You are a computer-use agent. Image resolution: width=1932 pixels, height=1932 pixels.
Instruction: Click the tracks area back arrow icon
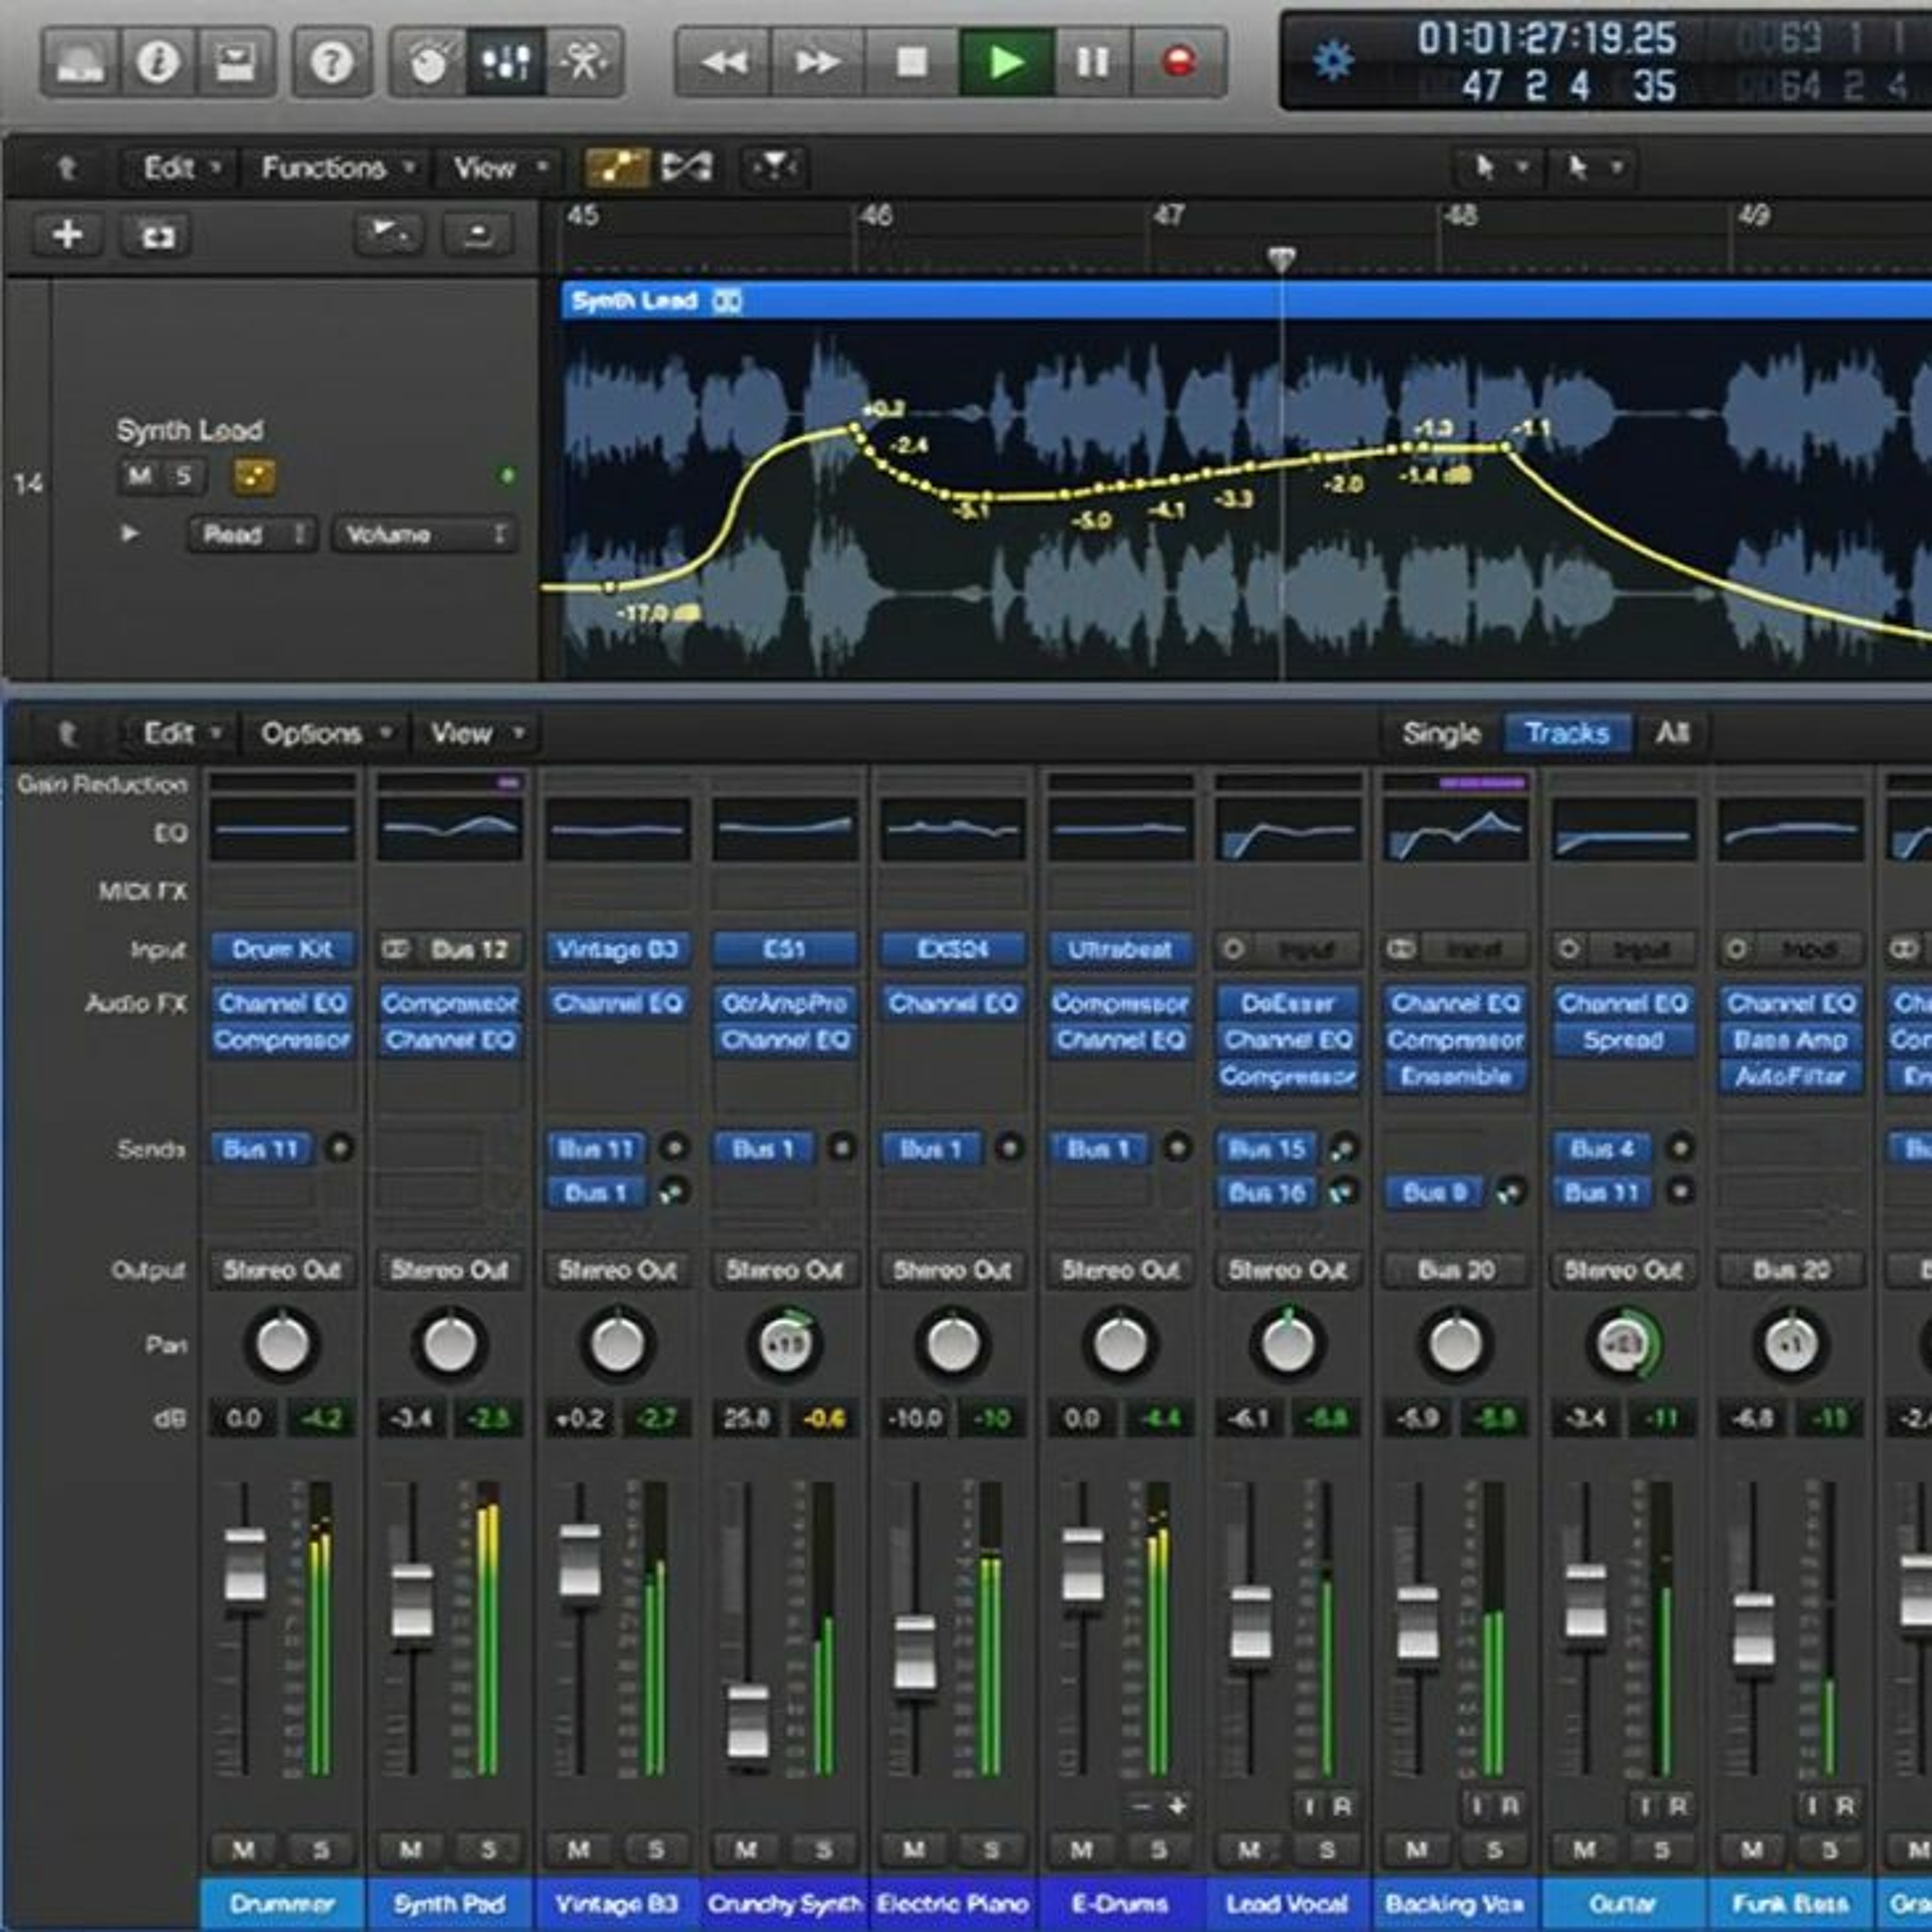click(x=67, y=167)
